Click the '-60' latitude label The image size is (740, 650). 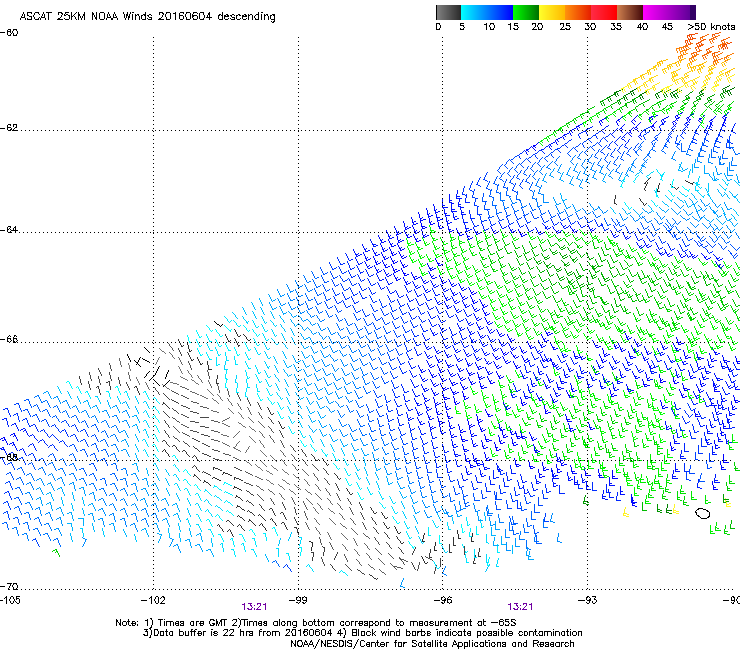coord(9,33)
